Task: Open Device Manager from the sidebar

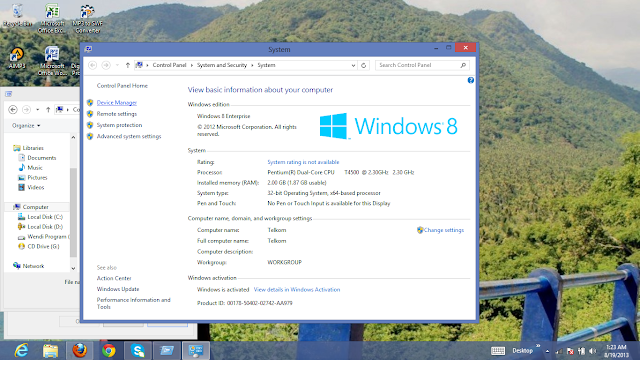Action: click(x=116, y=102)
